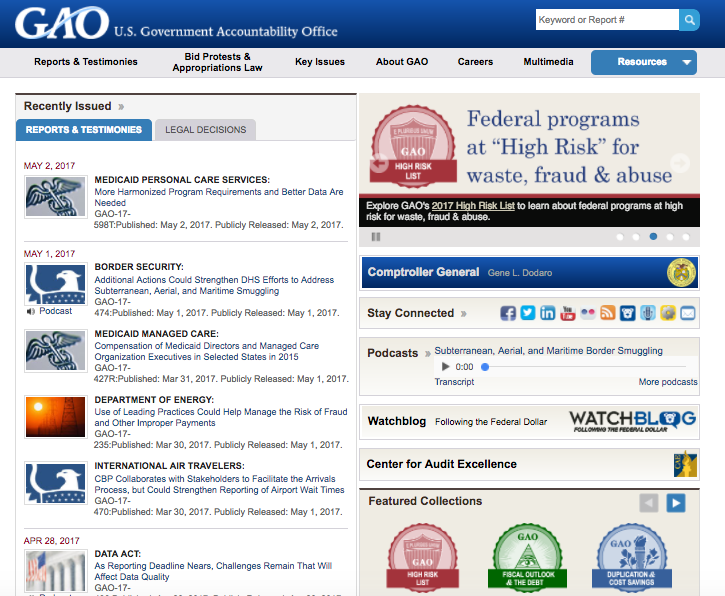Open Border Security smuggling report link
This screenshot has width=725, height=596.
214,285
